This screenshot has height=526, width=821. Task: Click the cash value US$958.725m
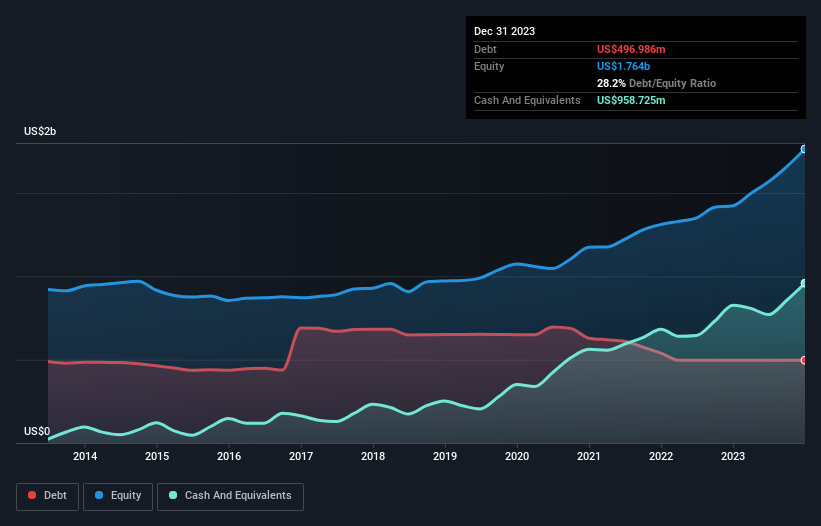(631, 100)
